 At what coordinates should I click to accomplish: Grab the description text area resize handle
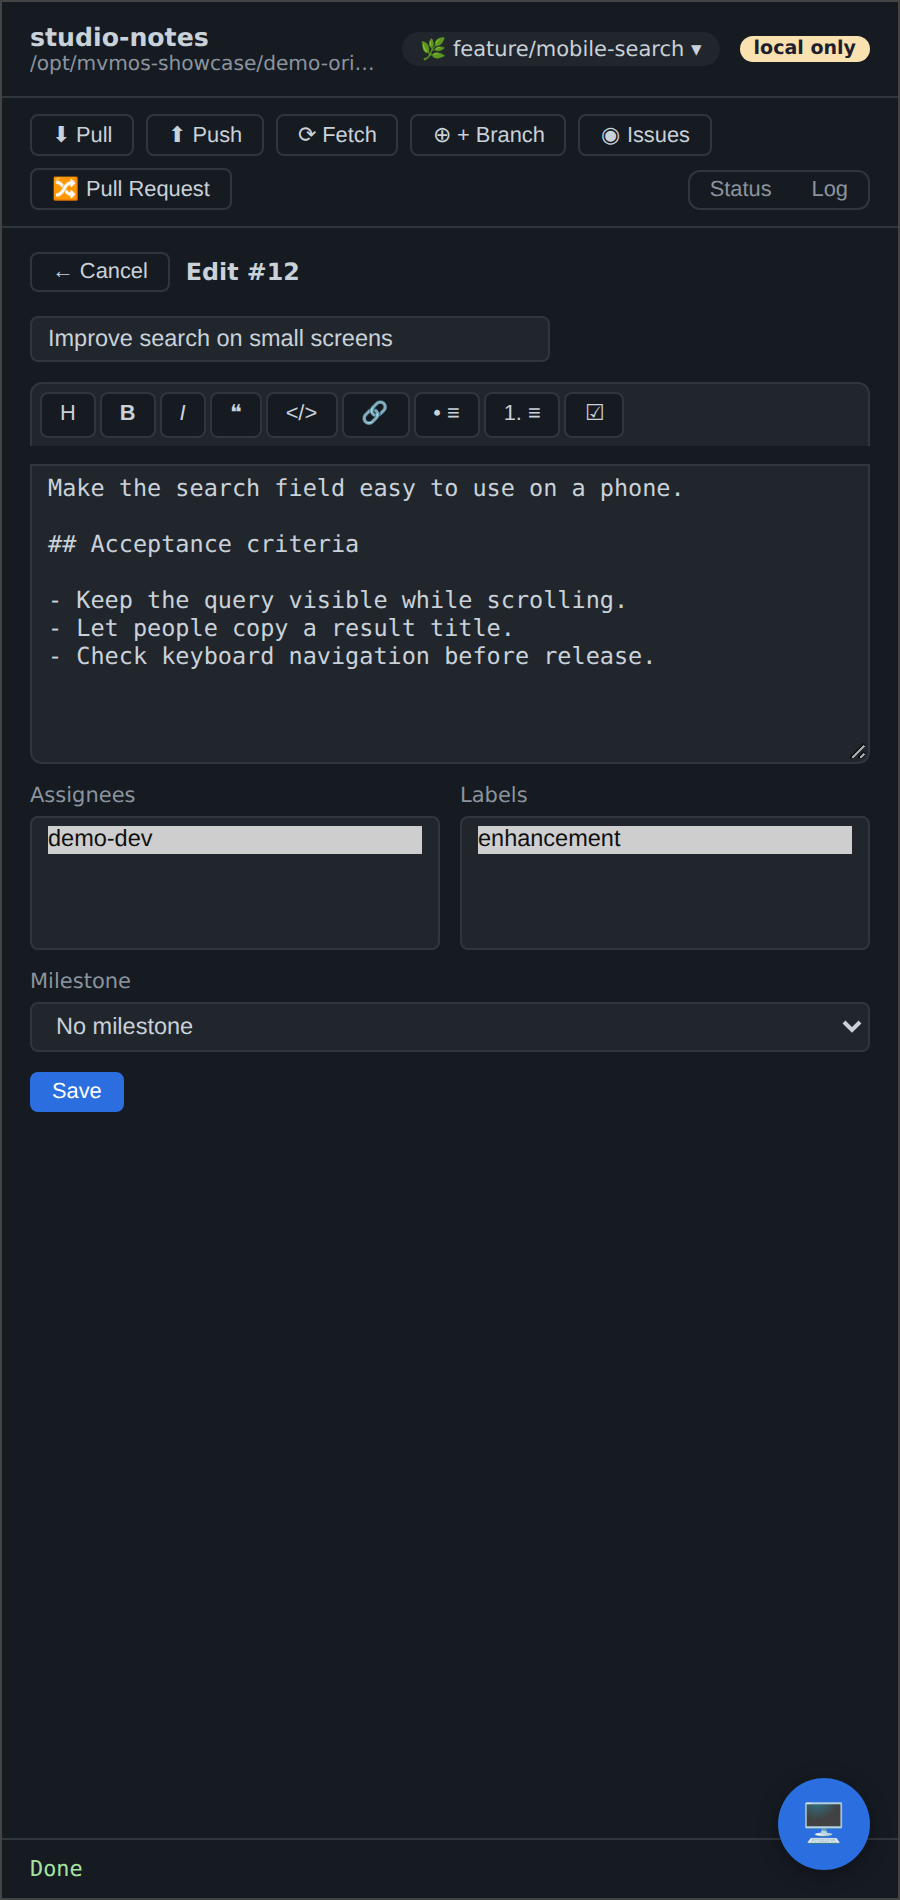point(858,752)
